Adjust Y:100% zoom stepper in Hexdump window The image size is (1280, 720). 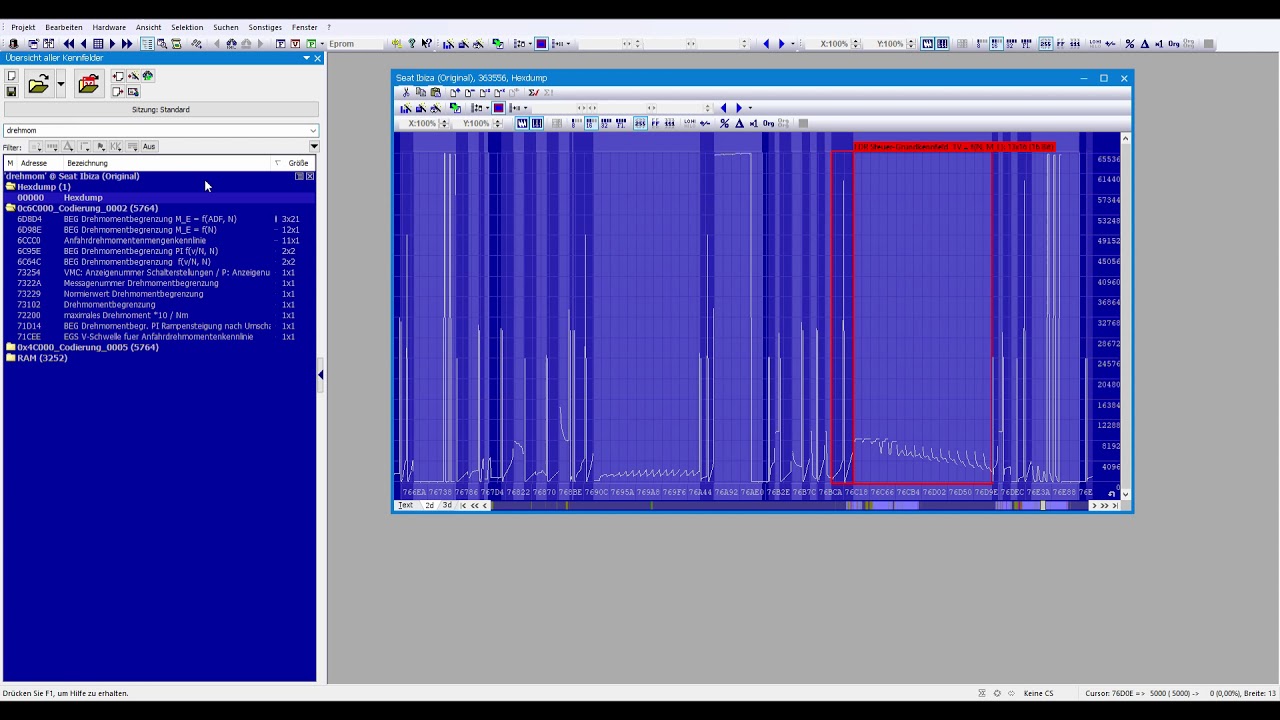(x=497, y=123)
